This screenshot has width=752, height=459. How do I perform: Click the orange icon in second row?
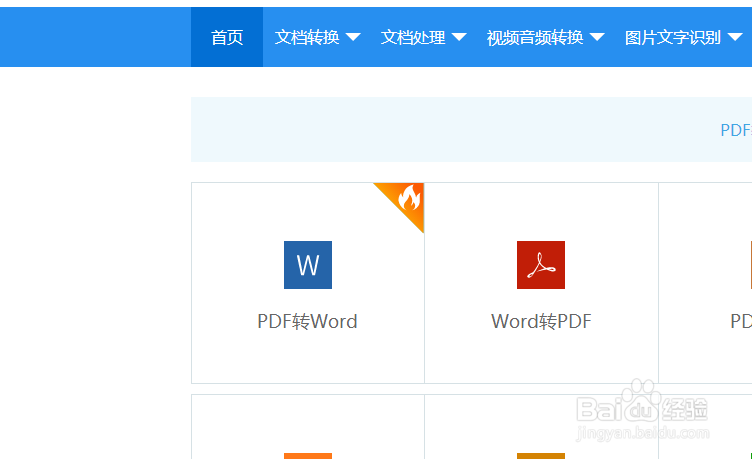coord(308,456)
